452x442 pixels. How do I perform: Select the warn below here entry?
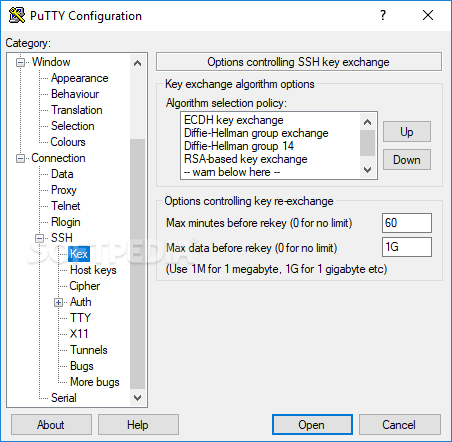(232, 172)
